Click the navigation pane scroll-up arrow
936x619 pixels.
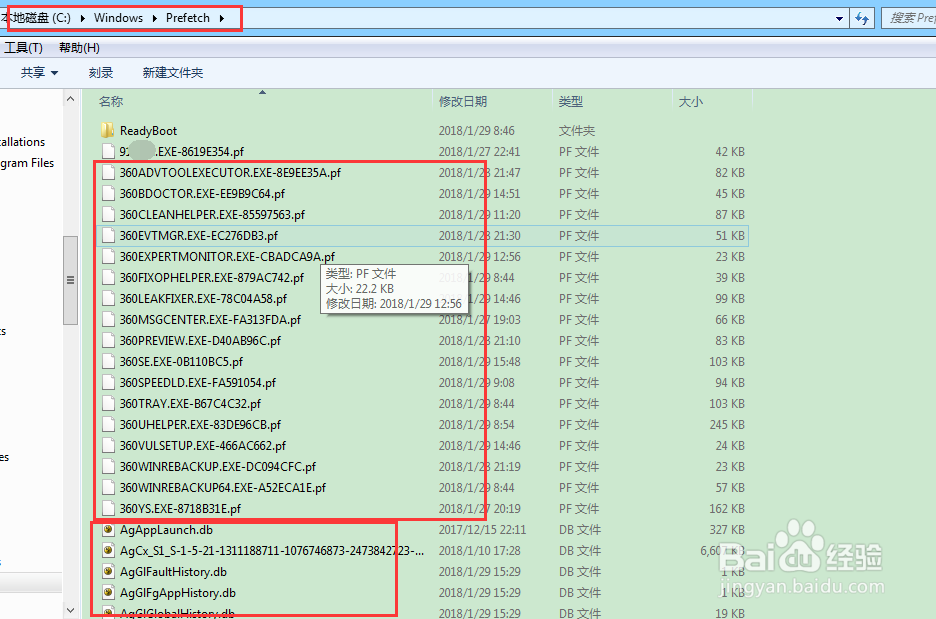70,98
